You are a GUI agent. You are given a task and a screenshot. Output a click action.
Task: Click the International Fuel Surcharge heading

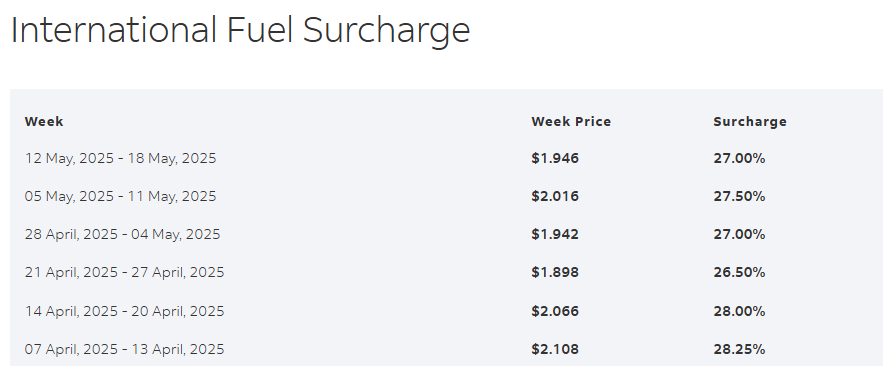(240, 30)
